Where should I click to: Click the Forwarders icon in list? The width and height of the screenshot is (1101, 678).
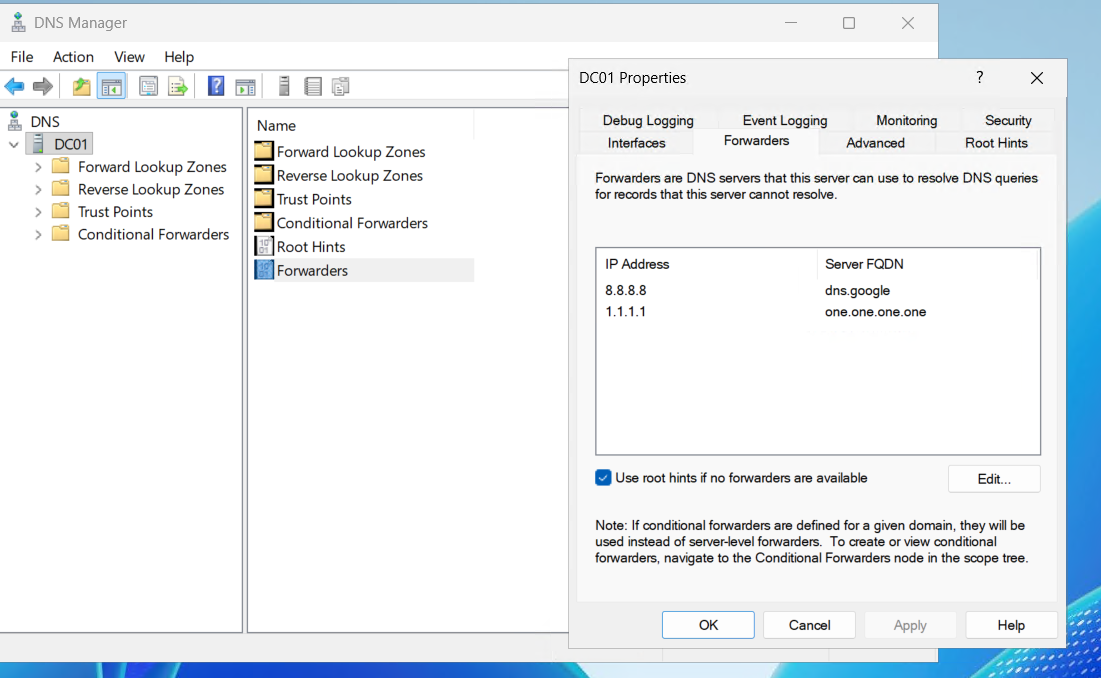click(x=264, y=270)
